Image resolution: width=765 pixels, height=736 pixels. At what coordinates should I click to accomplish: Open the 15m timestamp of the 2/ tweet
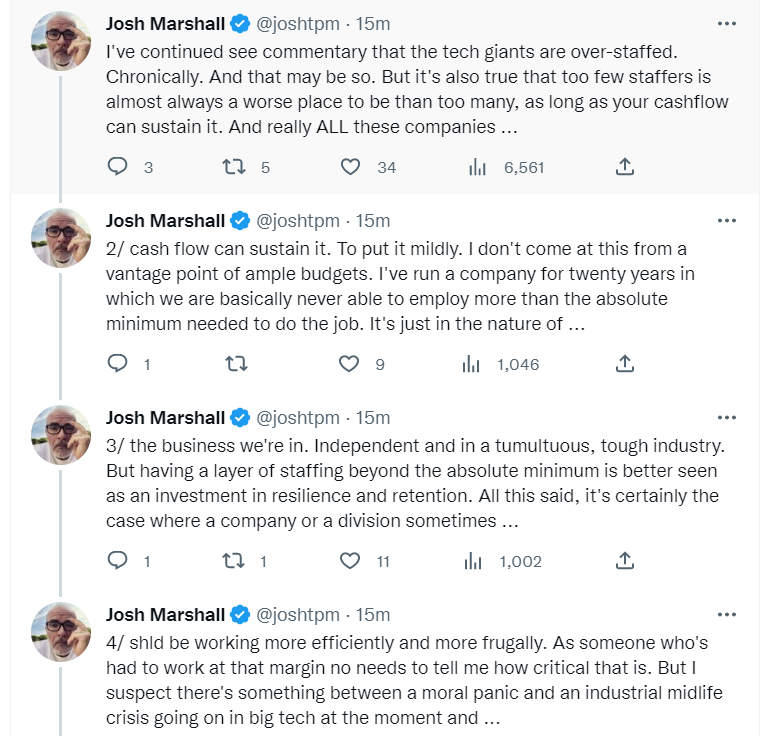click(x=373, y=220)
